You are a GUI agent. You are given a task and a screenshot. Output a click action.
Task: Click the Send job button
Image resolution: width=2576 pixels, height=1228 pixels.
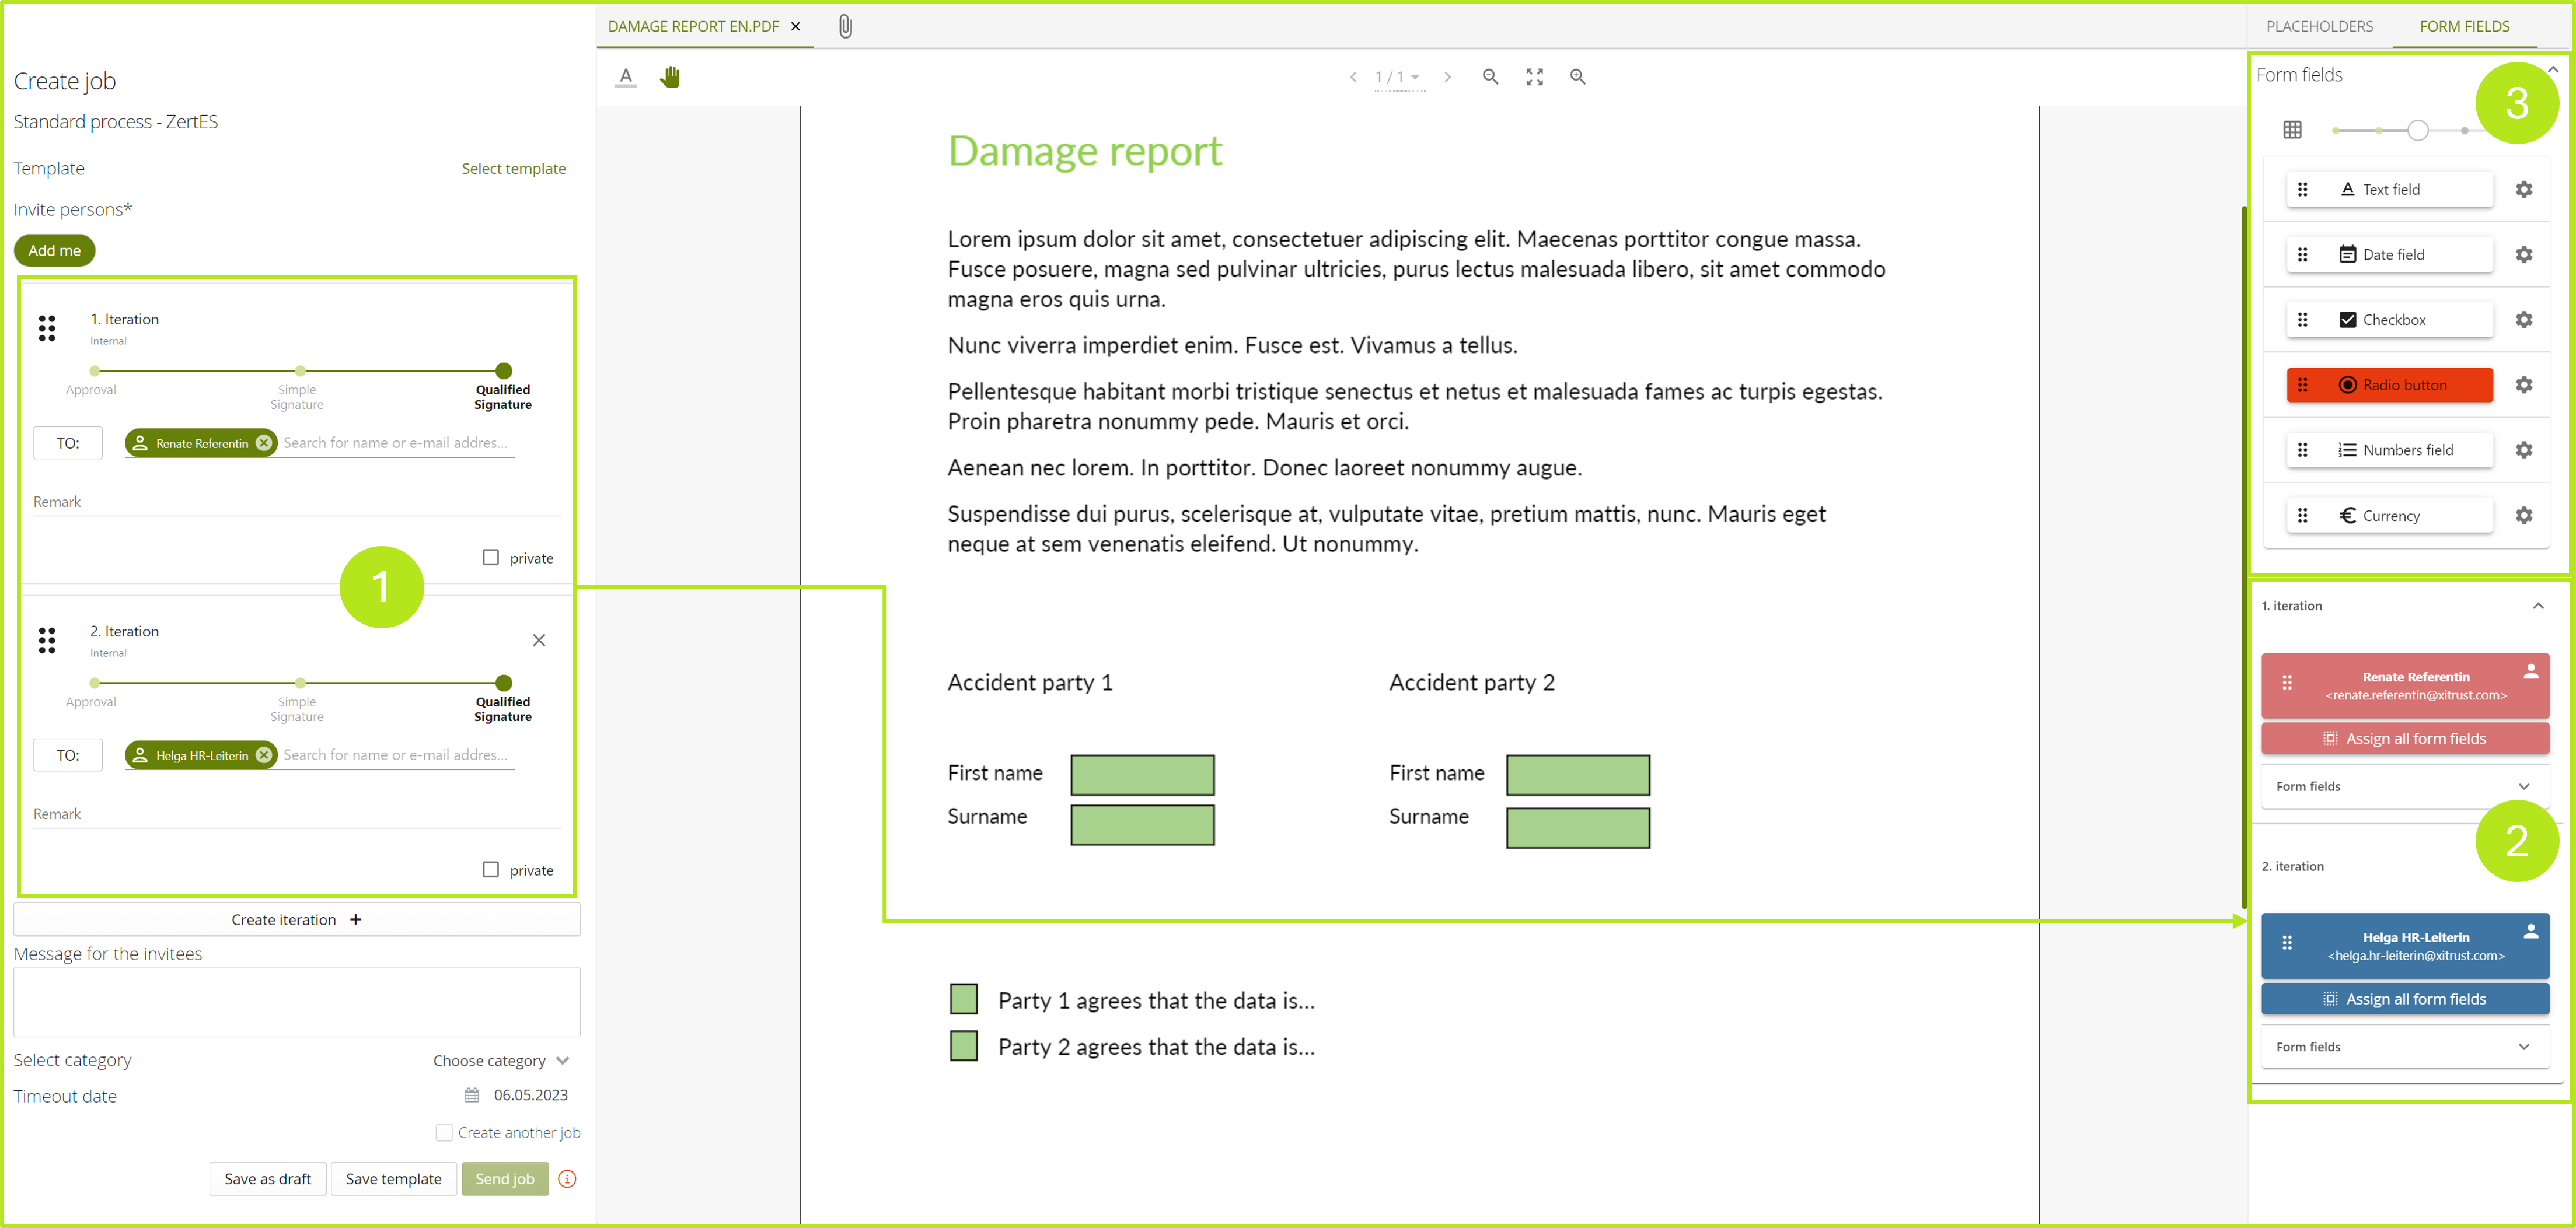pyautogui.click(x=505, y=1178)
